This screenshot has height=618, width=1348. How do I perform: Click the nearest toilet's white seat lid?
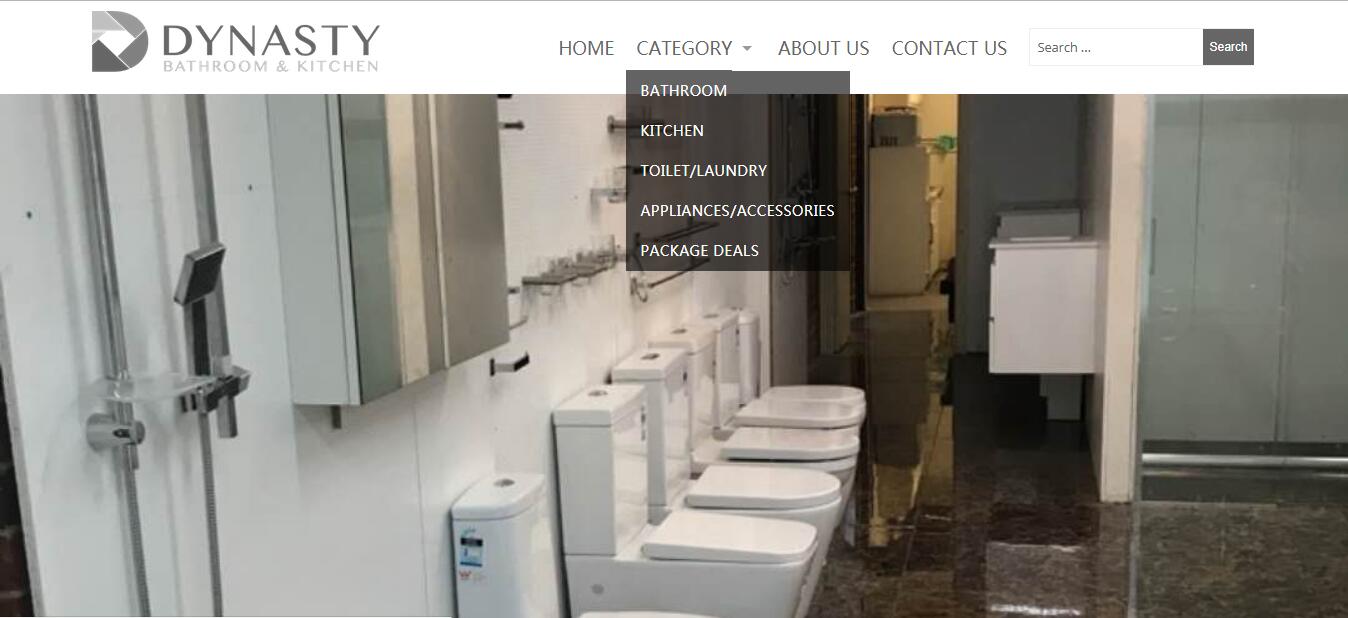pos(729,536)
